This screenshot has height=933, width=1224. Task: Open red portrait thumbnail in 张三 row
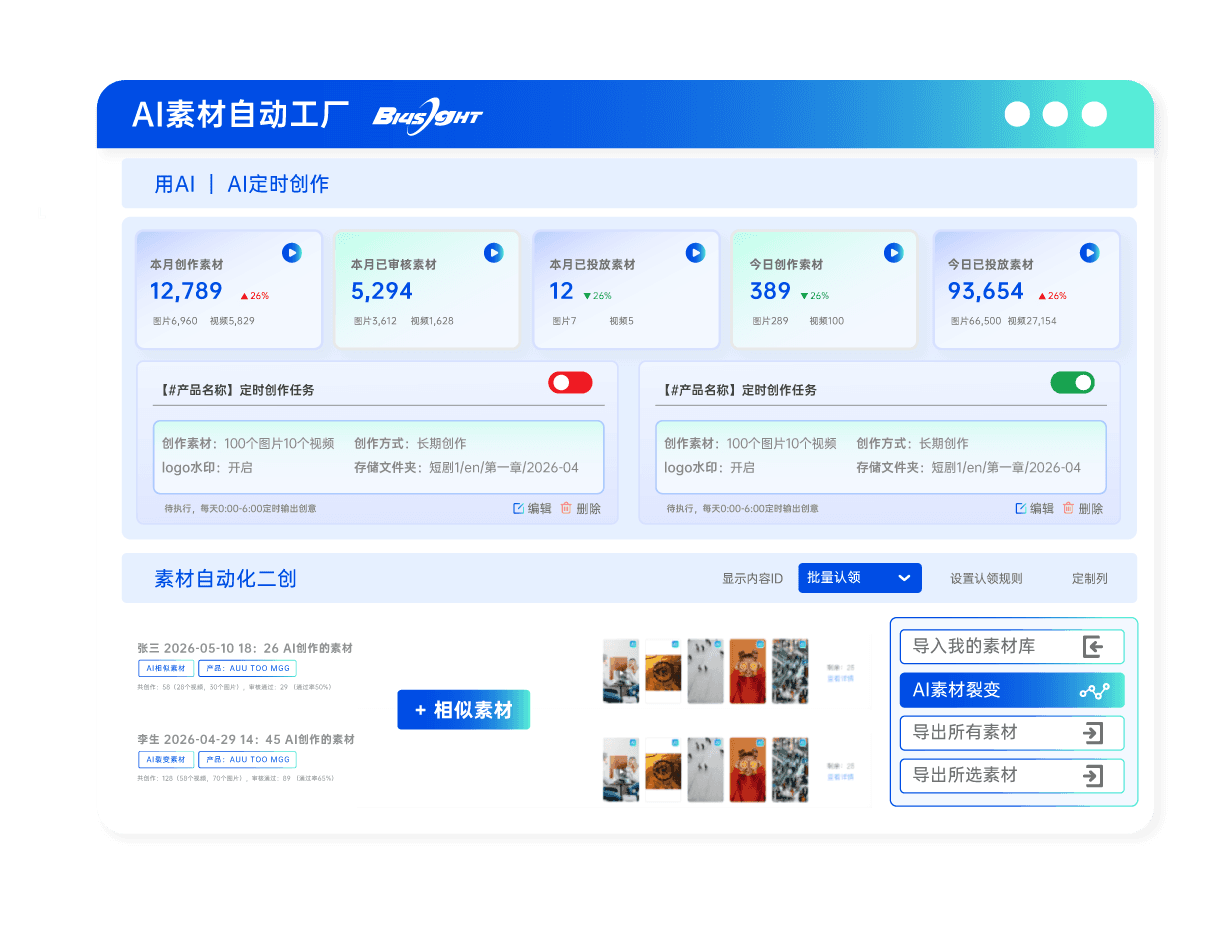pyautogui.click(x=748, y=670)
